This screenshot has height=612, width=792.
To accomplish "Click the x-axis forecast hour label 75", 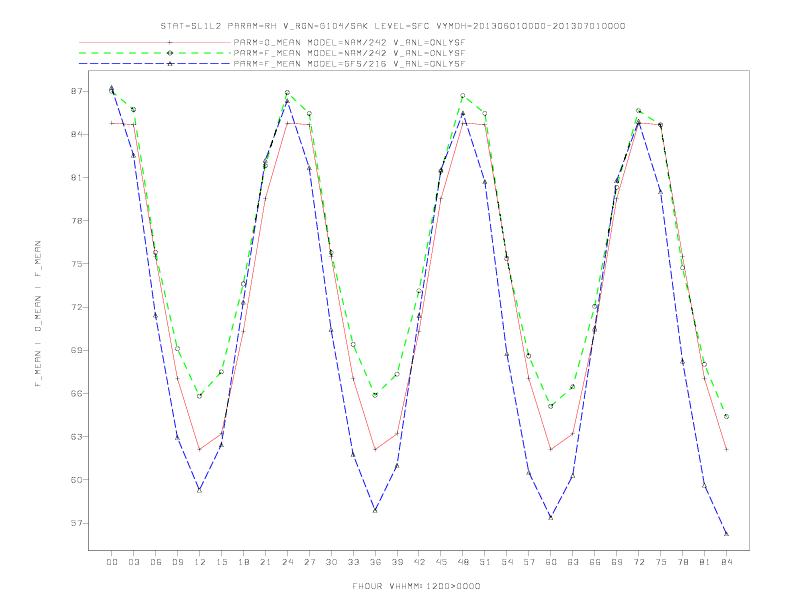I will tap(661, 562).
